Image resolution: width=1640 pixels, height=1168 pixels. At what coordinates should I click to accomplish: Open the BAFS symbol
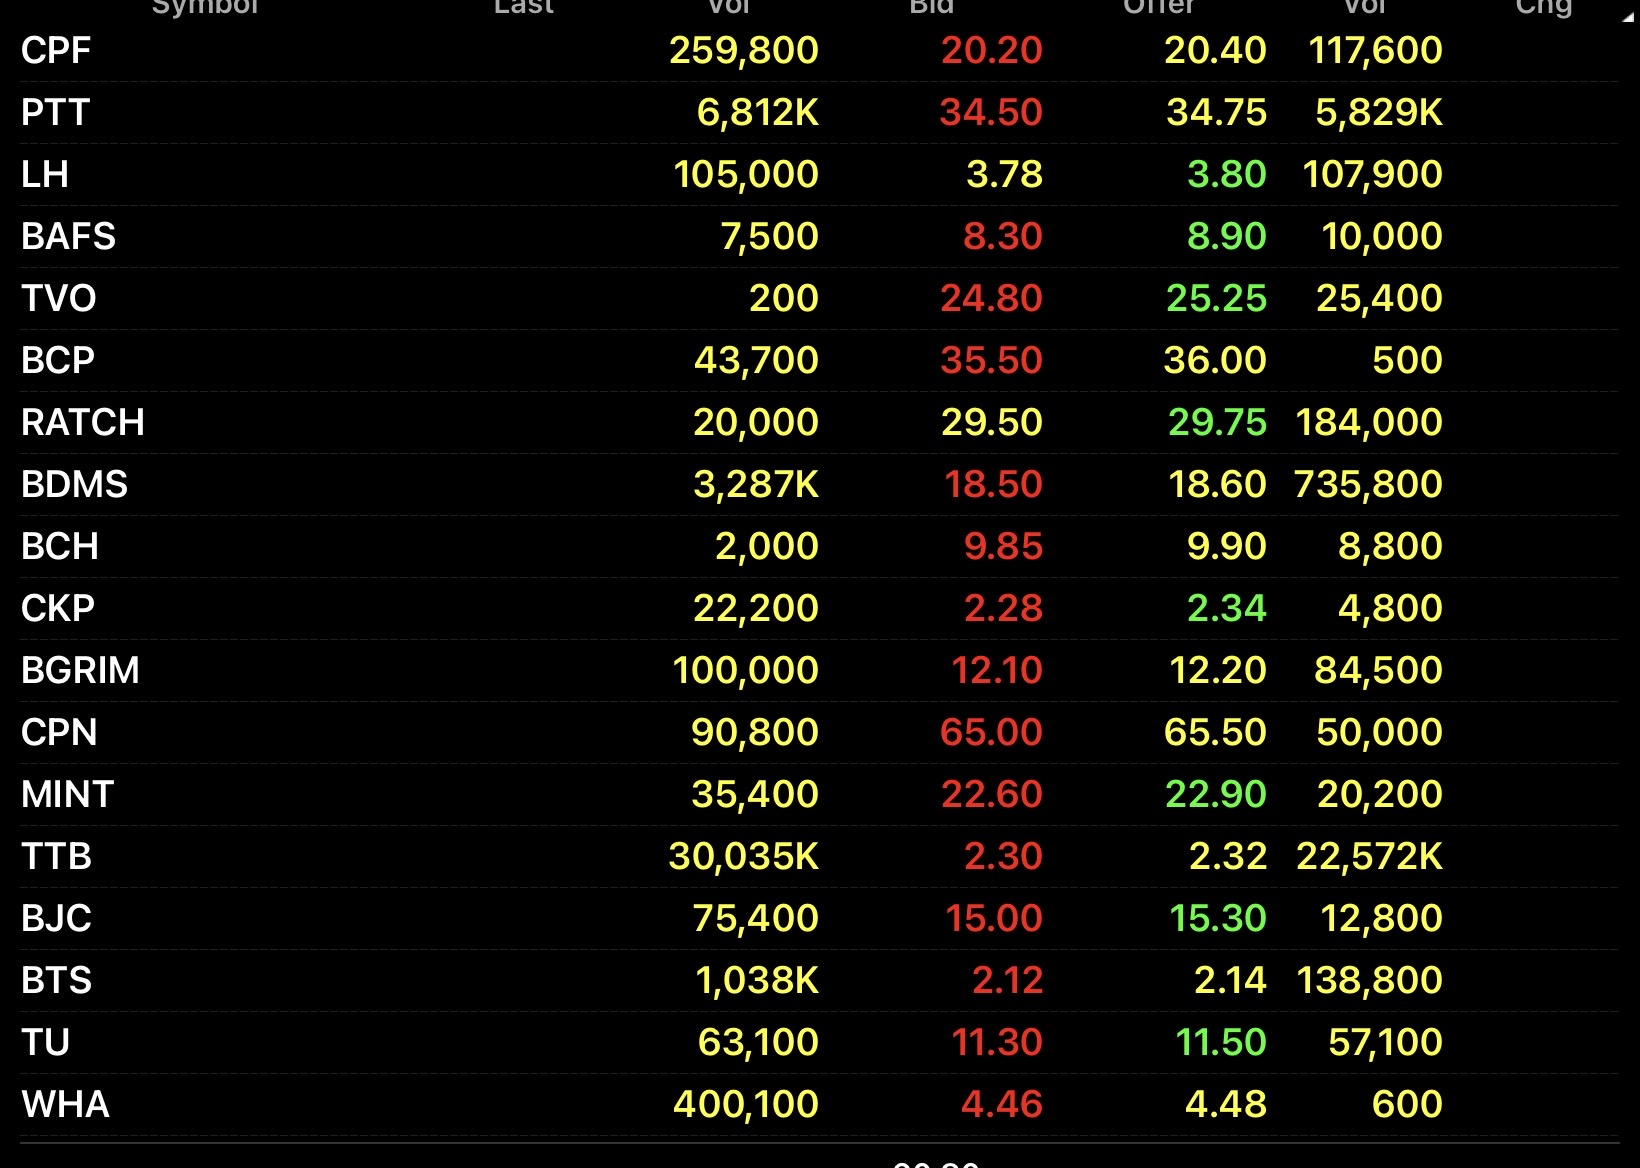69,236
